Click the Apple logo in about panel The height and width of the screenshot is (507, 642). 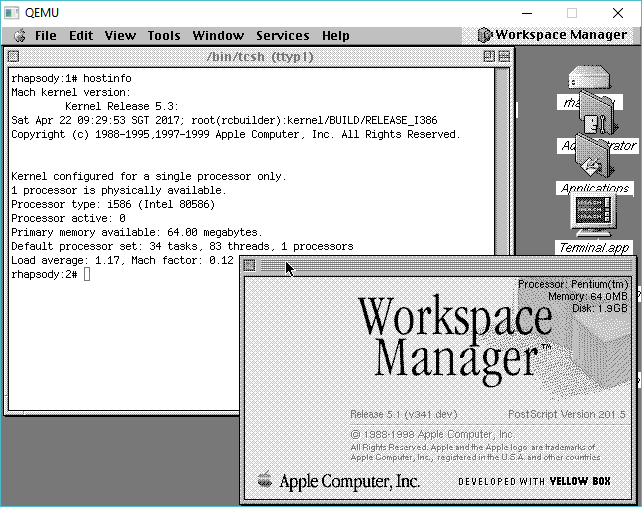pos(264,481)
